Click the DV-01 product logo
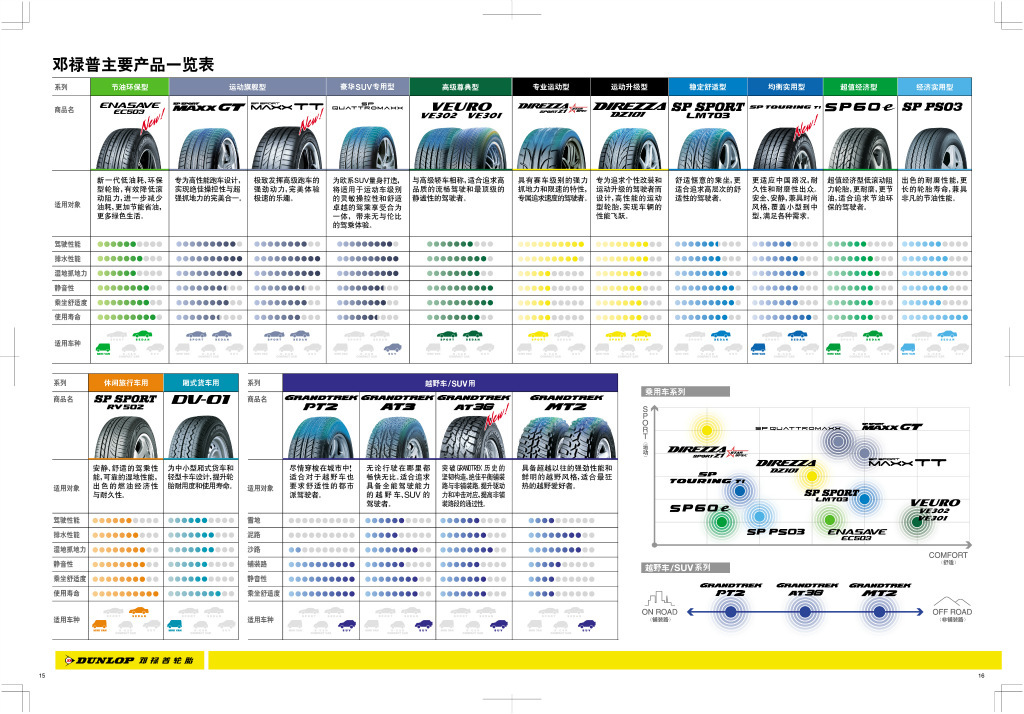Viewport: 1024px width, 714px height. pyautogui.click(x=199, y=401)
